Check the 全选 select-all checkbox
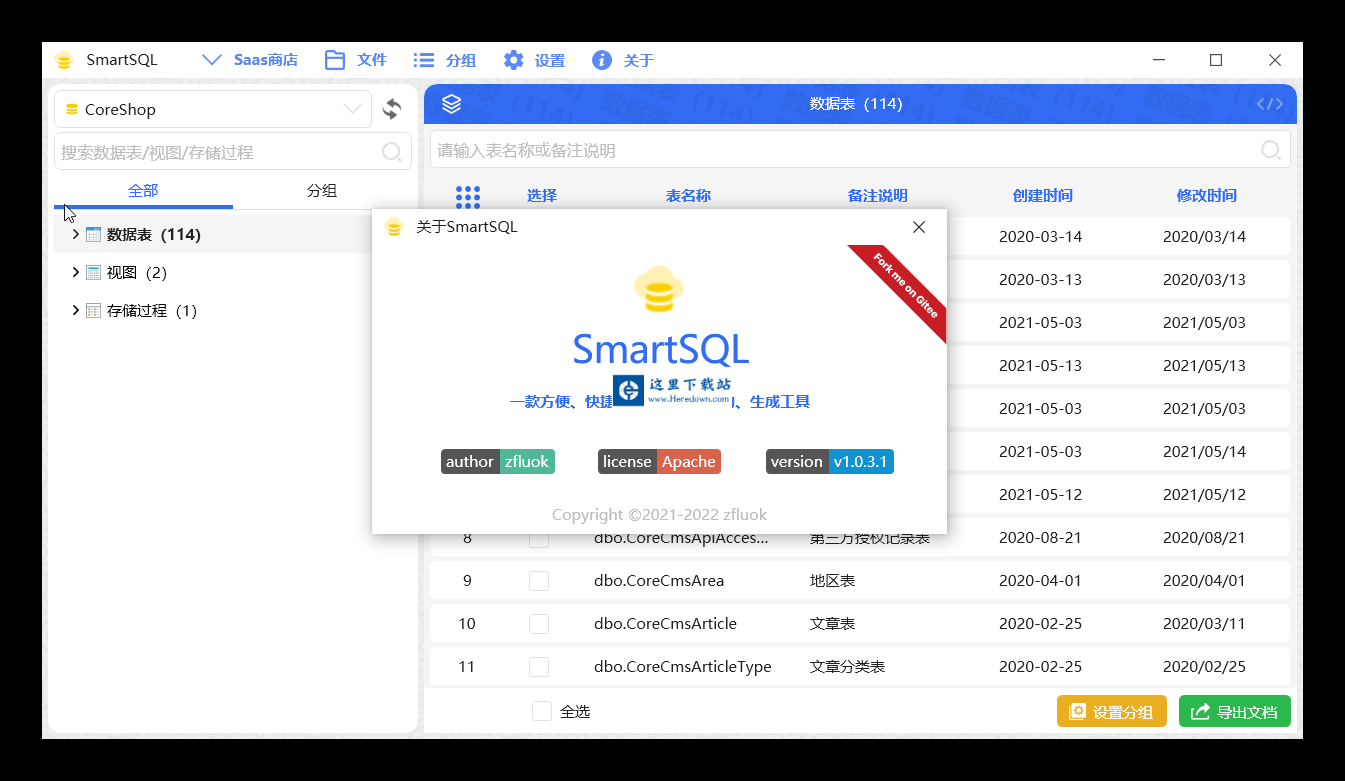The image size is (1345, 781). [x=542, y=711]
